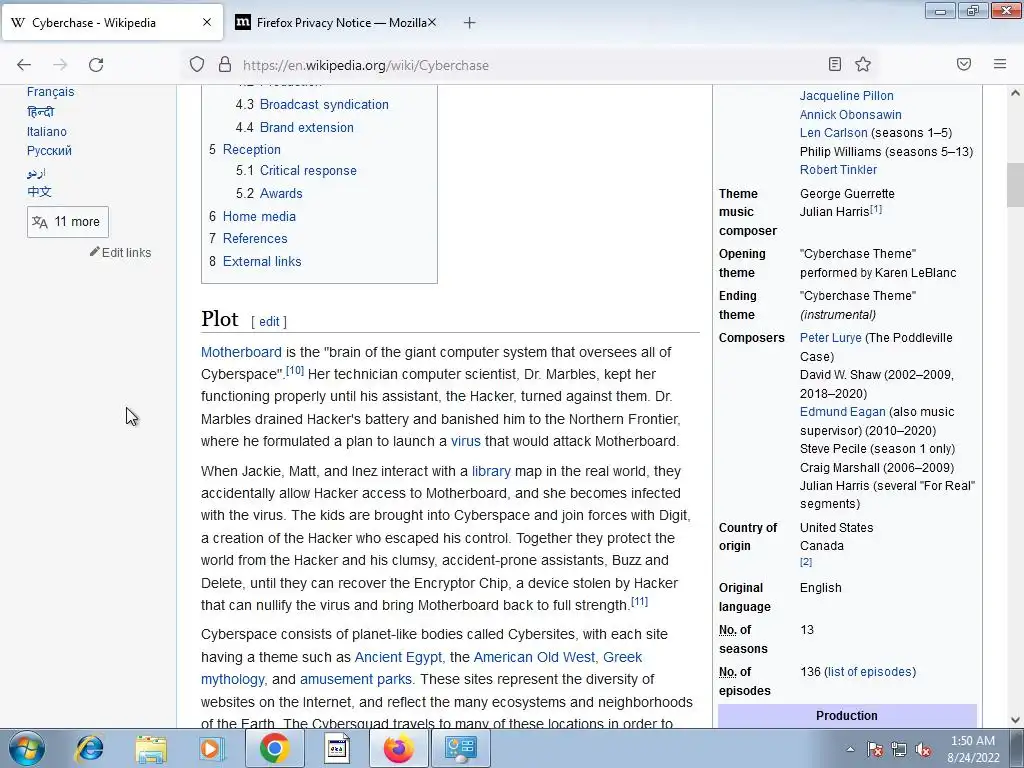This screenshot has width=1024, height=768.
Task: Expand the 11 more languages button
Action: pyautogui.click(x=68, y=222)
